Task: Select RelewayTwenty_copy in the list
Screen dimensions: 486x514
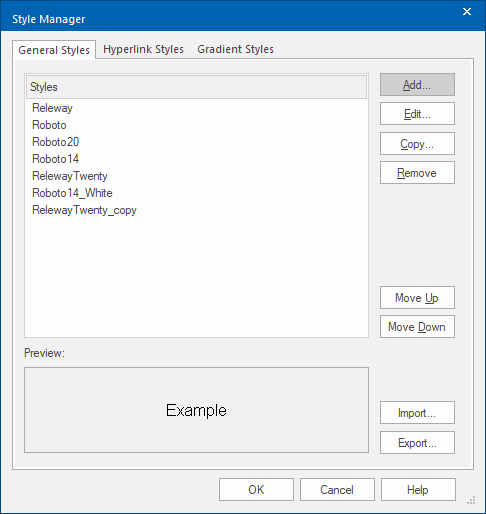Action: 84,210
